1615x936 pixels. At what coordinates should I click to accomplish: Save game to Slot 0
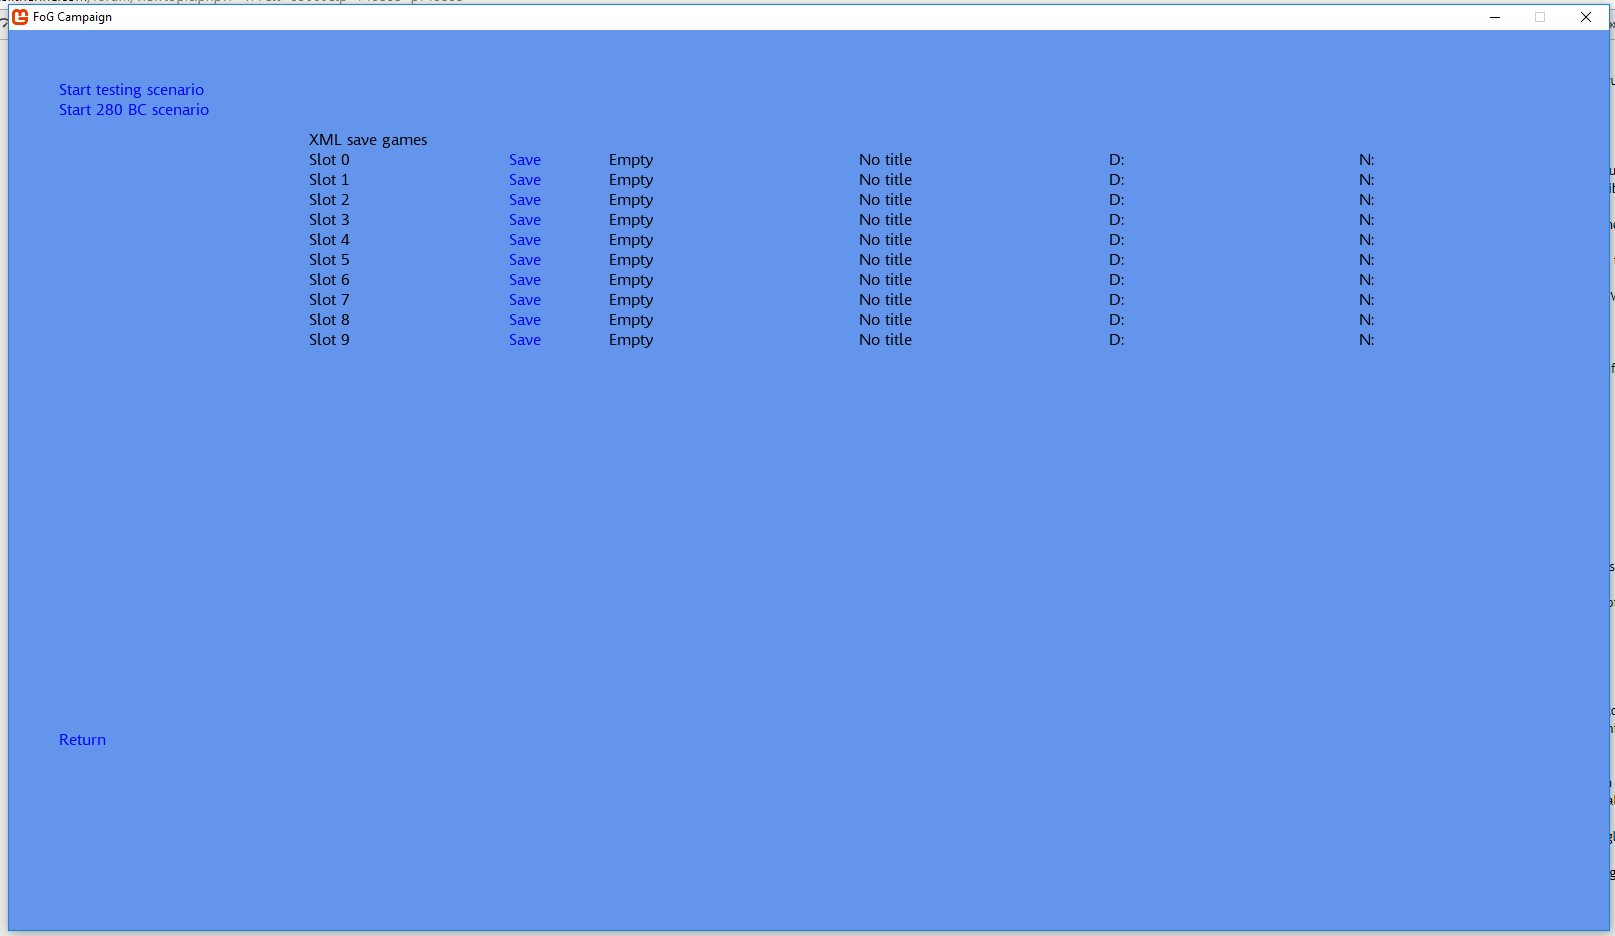tap(524, 160)
